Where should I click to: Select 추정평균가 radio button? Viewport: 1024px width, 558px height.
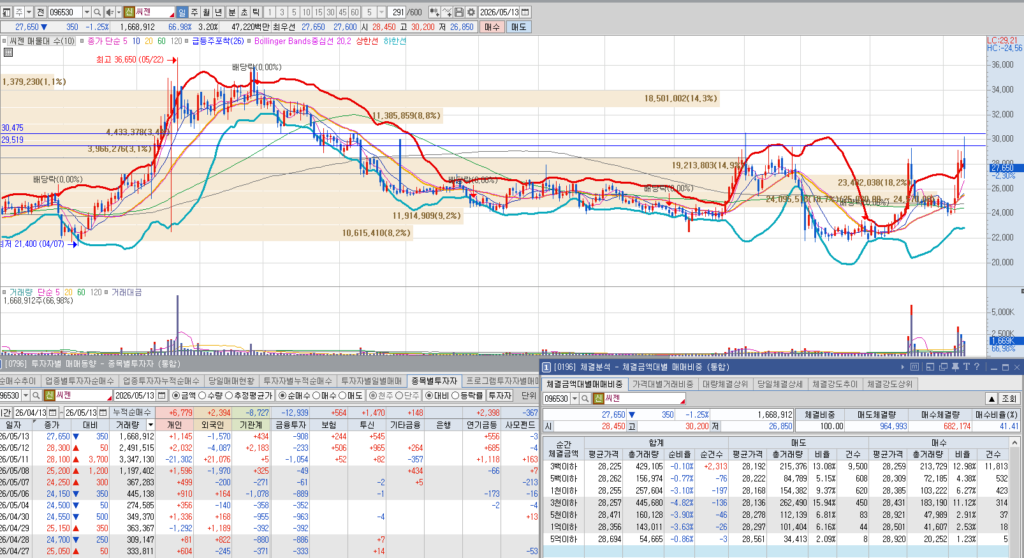(x=229, y=396)
